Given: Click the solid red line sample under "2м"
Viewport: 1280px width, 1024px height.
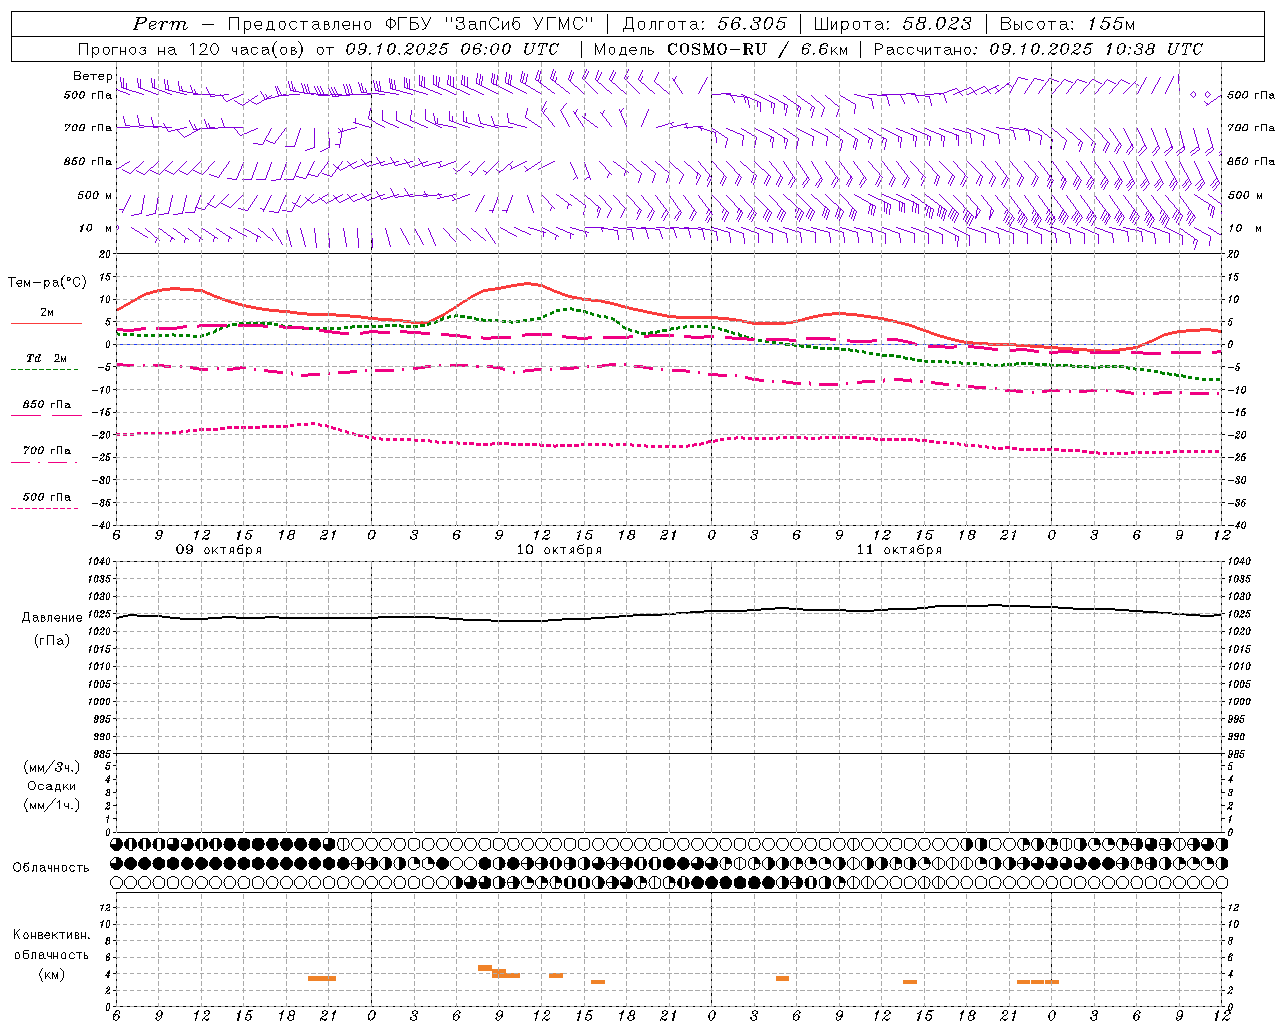Looking at the screenshot, I should click(46, 324).
